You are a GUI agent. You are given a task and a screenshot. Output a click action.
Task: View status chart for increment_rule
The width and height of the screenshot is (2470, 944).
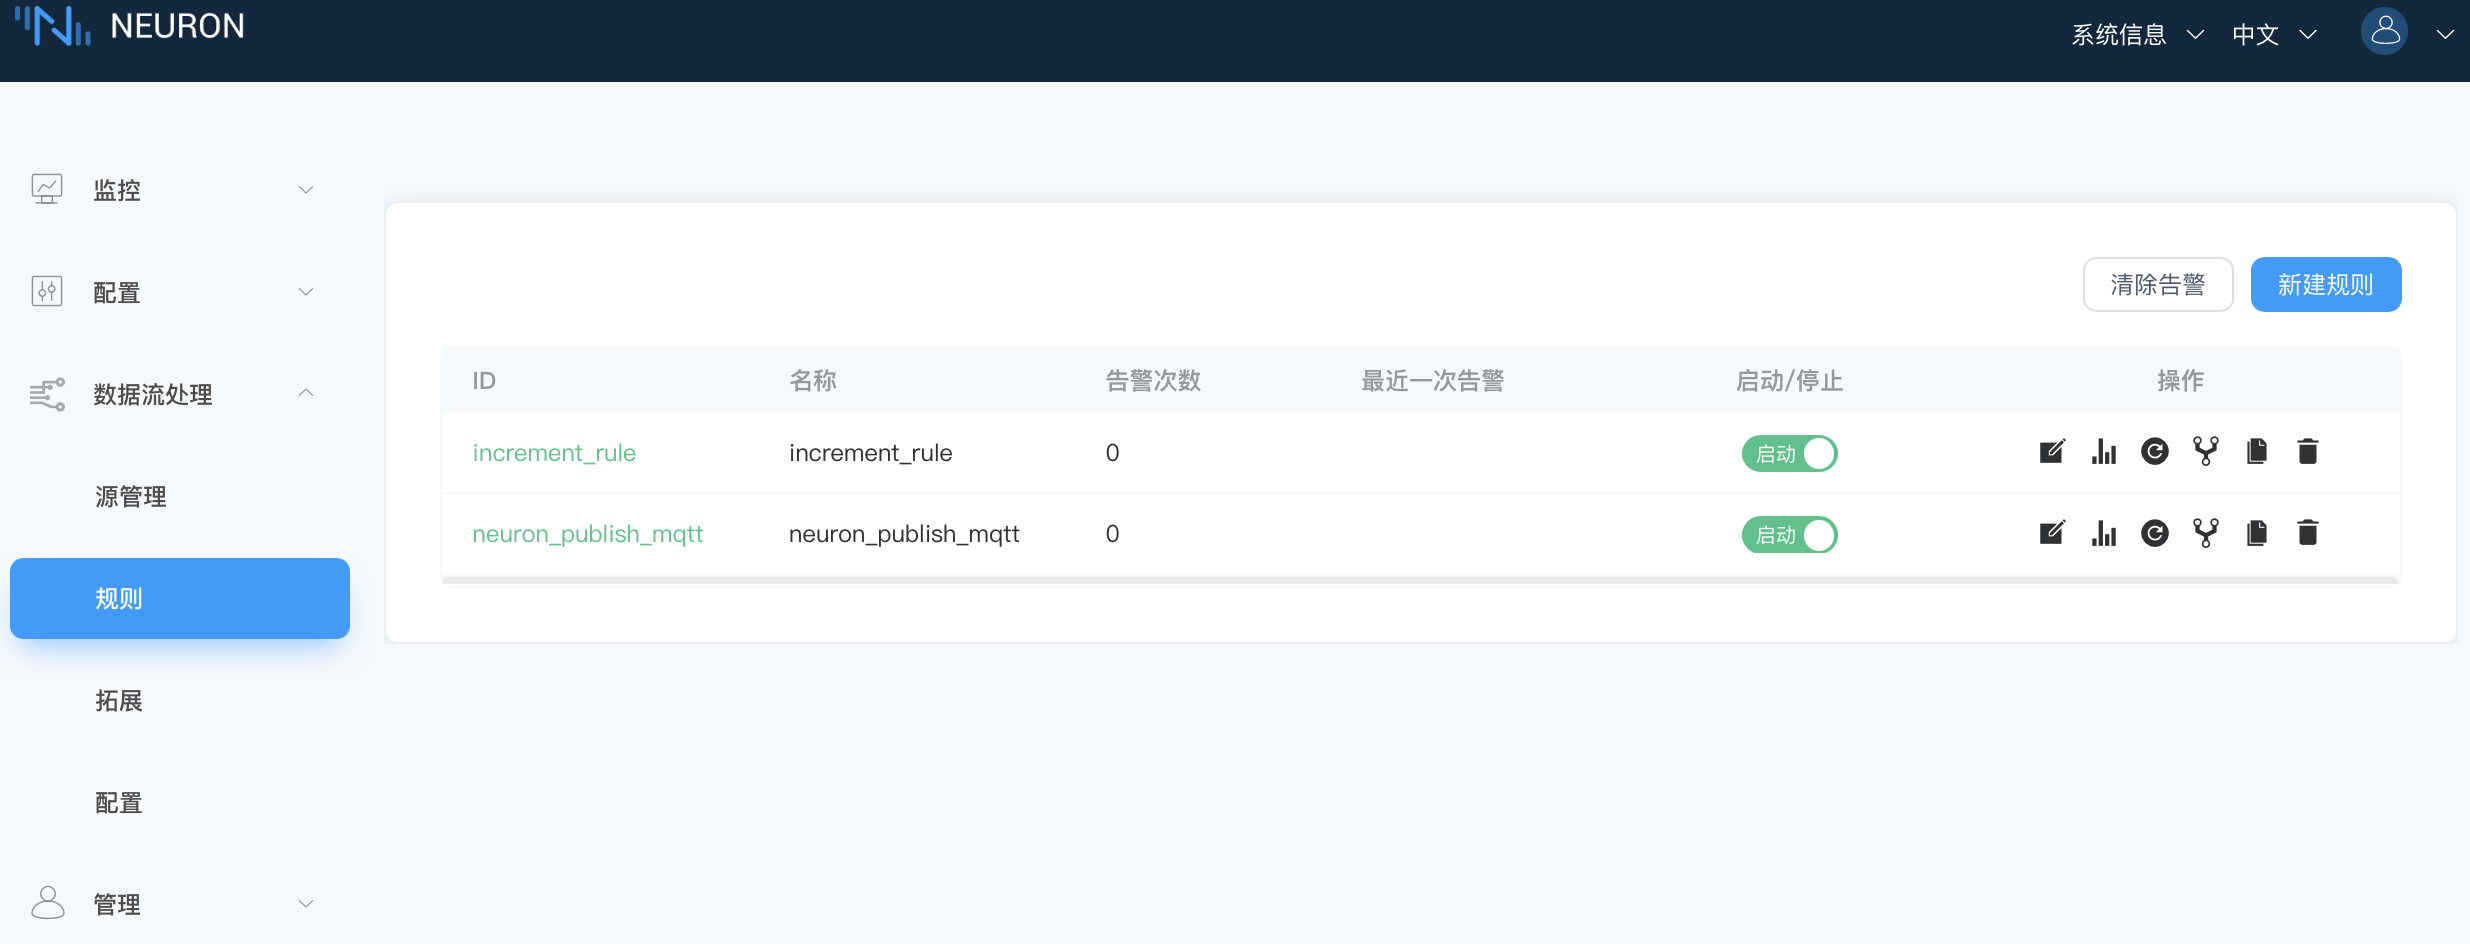2104,452
